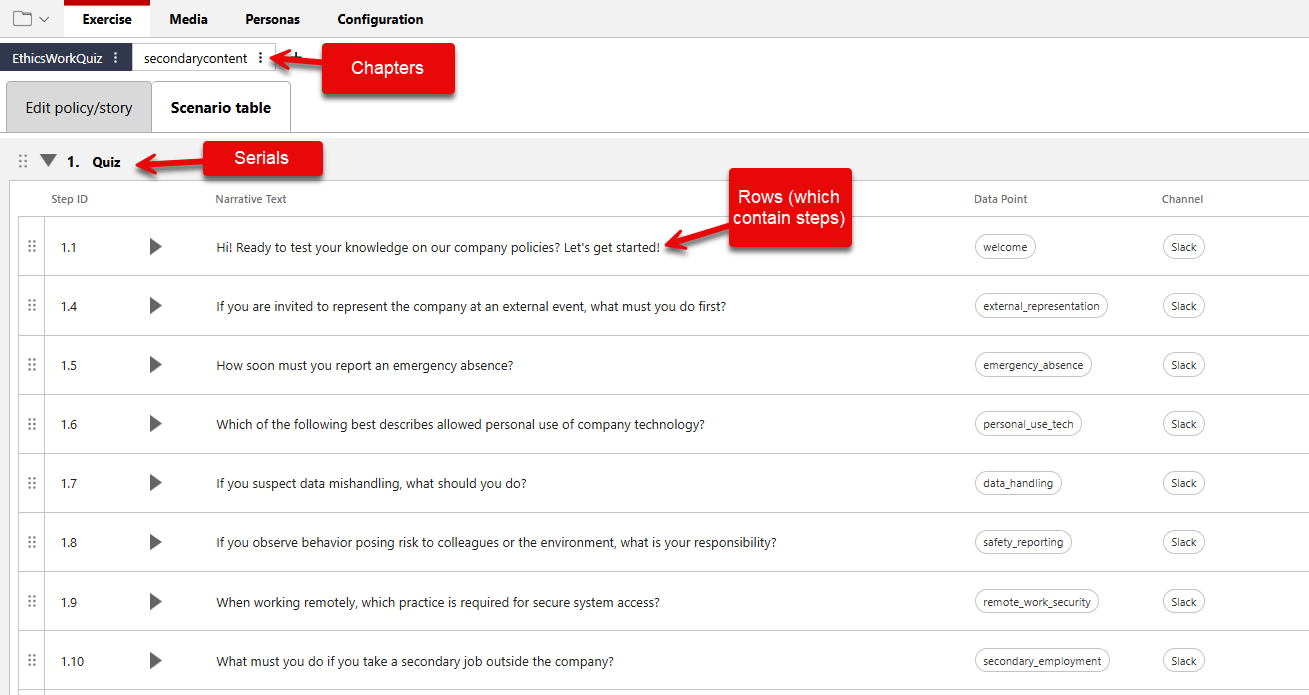
Task: Click the narrative text about data mishandling
Action: click(371, 483)
